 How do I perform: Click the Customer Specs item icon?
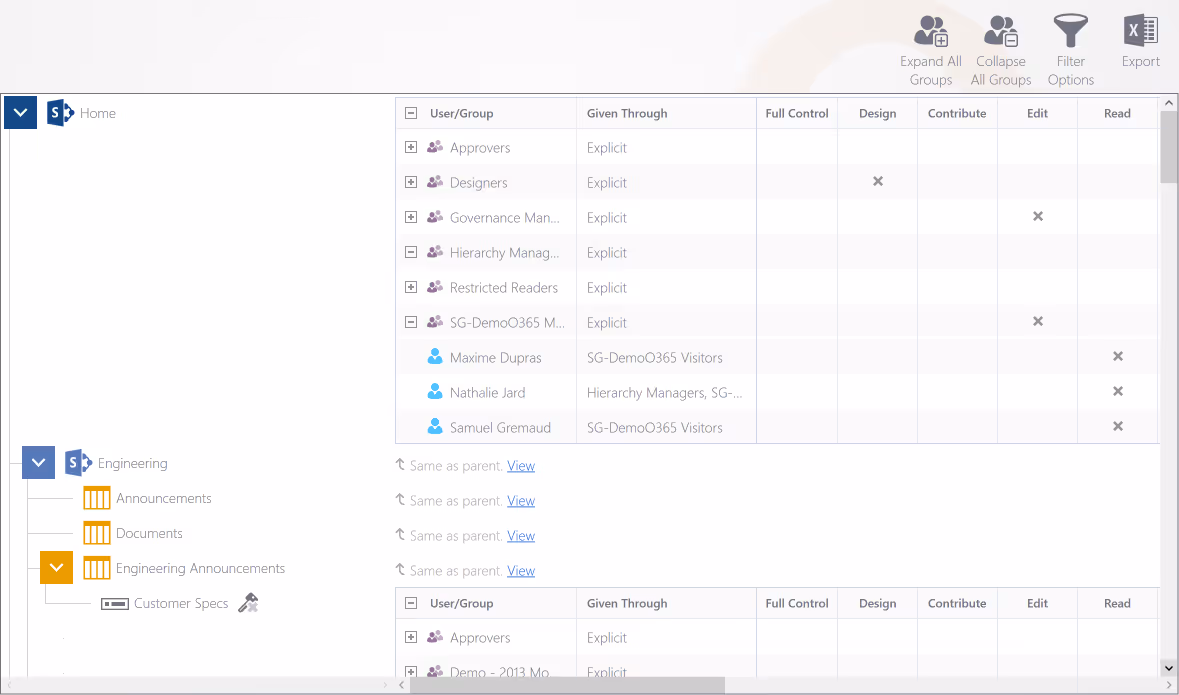click(114, 604)
